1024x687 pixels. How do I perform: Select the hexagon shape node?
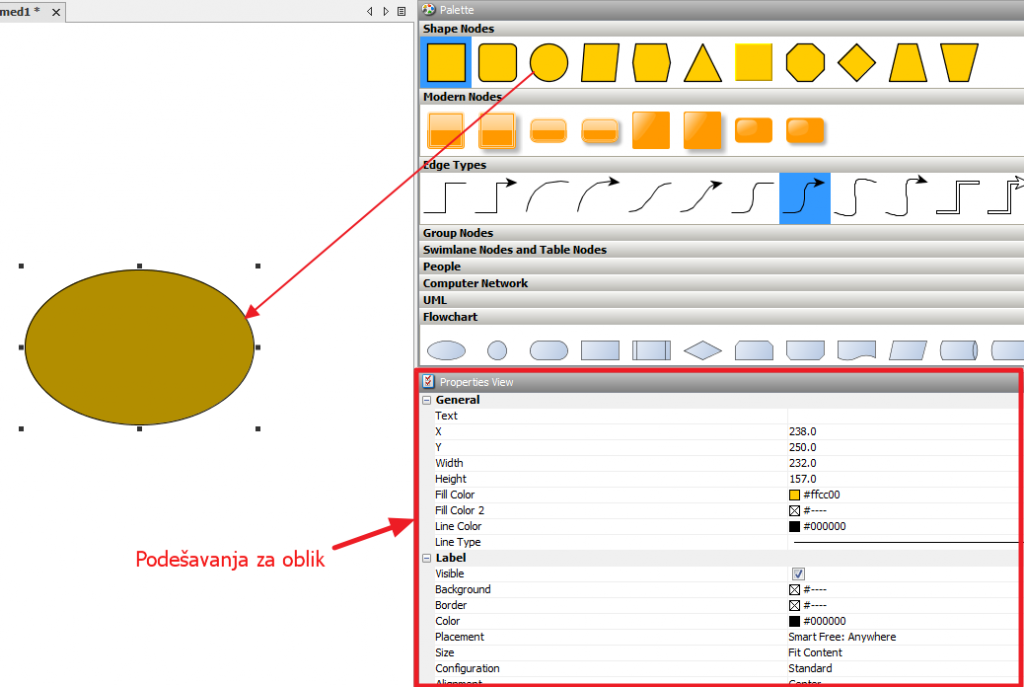coord(651,63)
